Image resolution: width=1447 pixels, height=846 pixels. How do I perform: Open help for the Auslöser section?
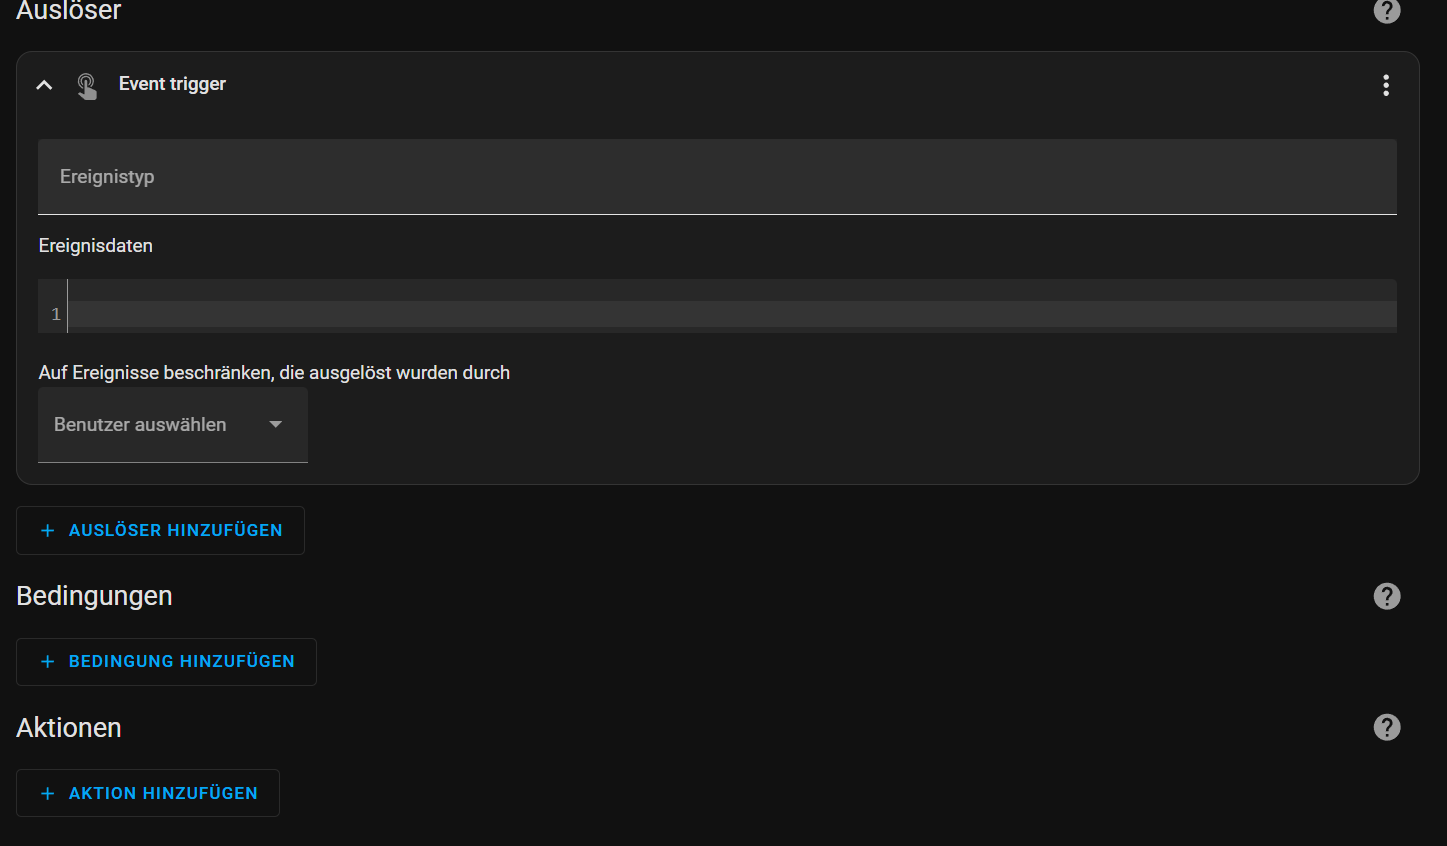pyautogui.click(x=1386, y=11)
